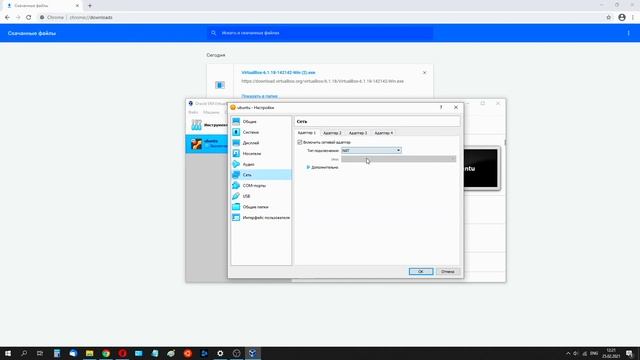The width and height of the screenshot is (640, 360).
Task: Open the Тип подключения NAT dropdown
Action: [x=371, y=150]
